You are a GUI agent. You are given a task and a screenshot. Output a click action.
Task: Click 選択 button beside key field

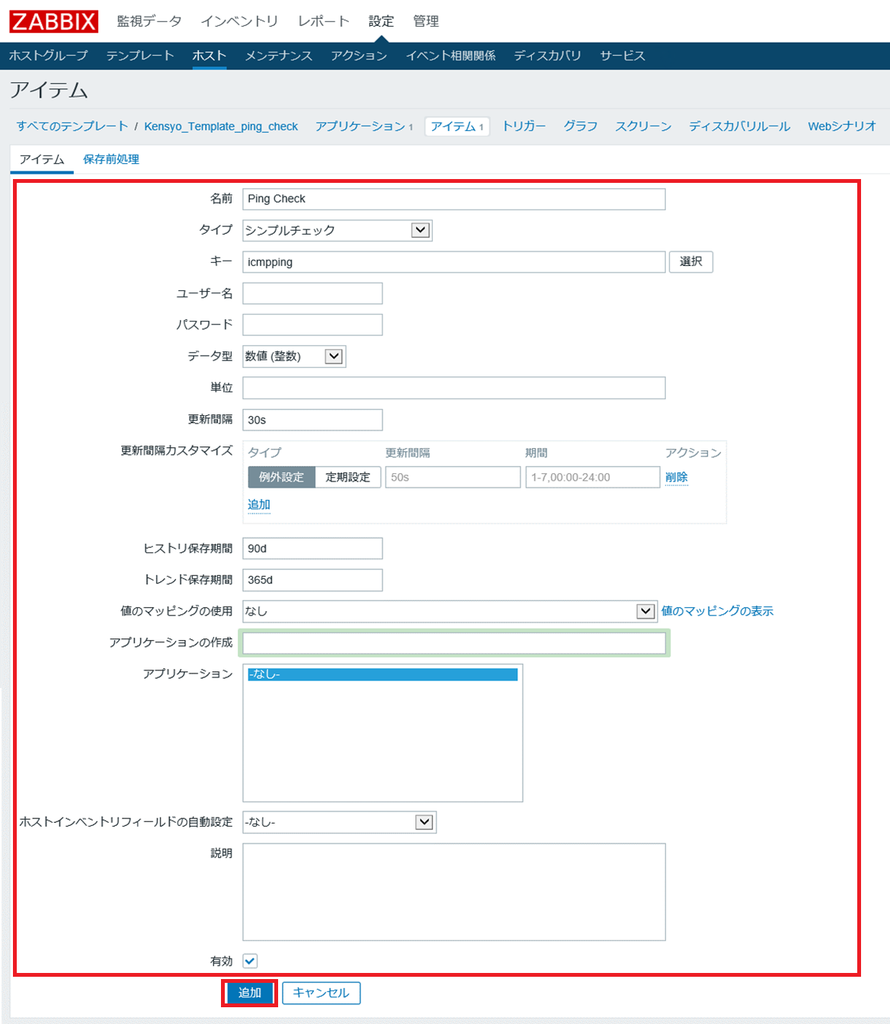point(691,262)
